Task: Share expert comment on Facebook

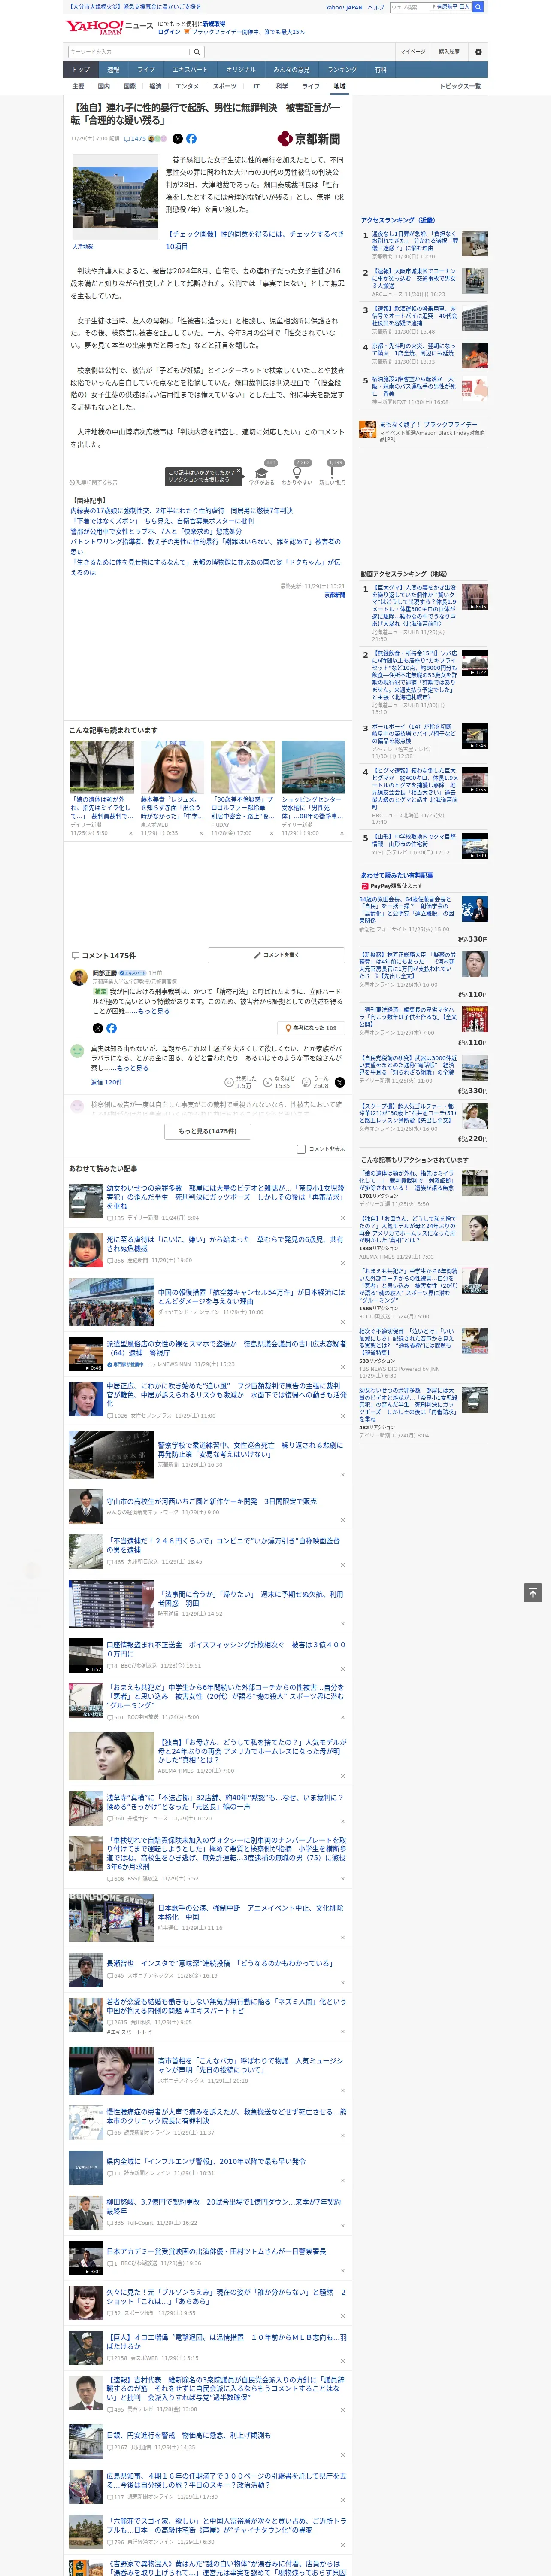Action: pos(111,1028)
